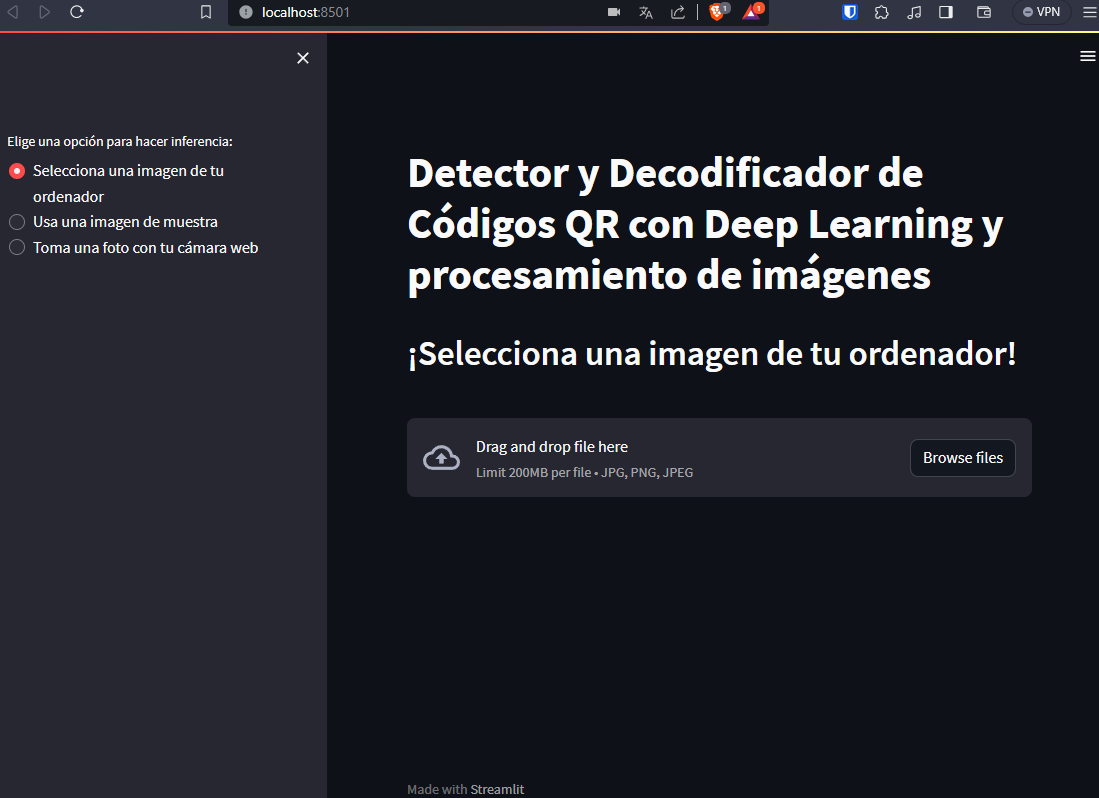This screenshot has width=1099, height=798.
Task: Open the VPN dropdown menu
Action: (1041, 12)
